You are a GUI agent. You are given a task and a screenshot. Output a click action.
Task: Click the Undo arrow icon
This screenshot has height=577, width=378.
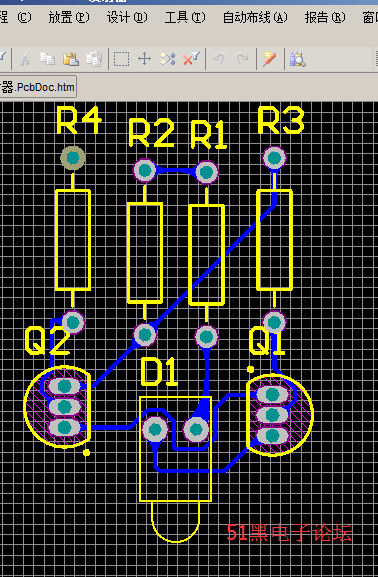coord(219,59)
